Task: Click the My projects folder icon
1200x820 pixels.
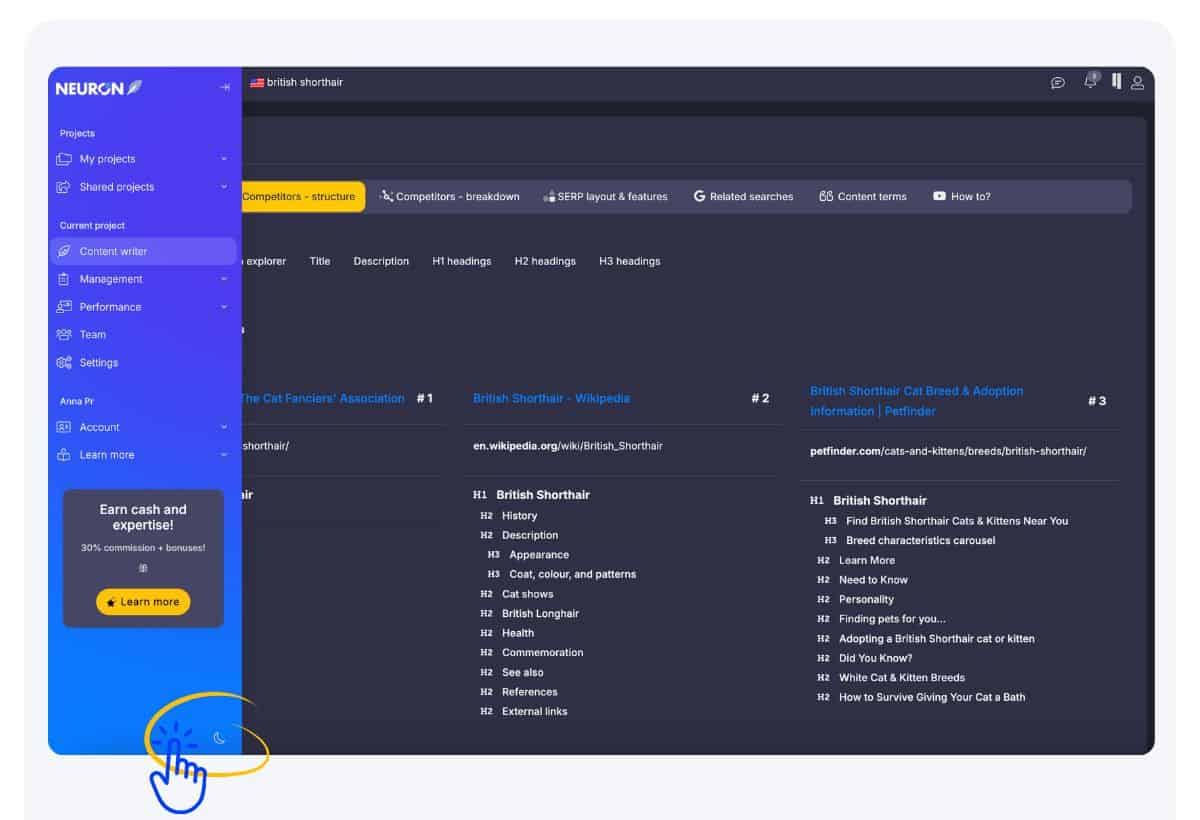Action: pos(64,159)
